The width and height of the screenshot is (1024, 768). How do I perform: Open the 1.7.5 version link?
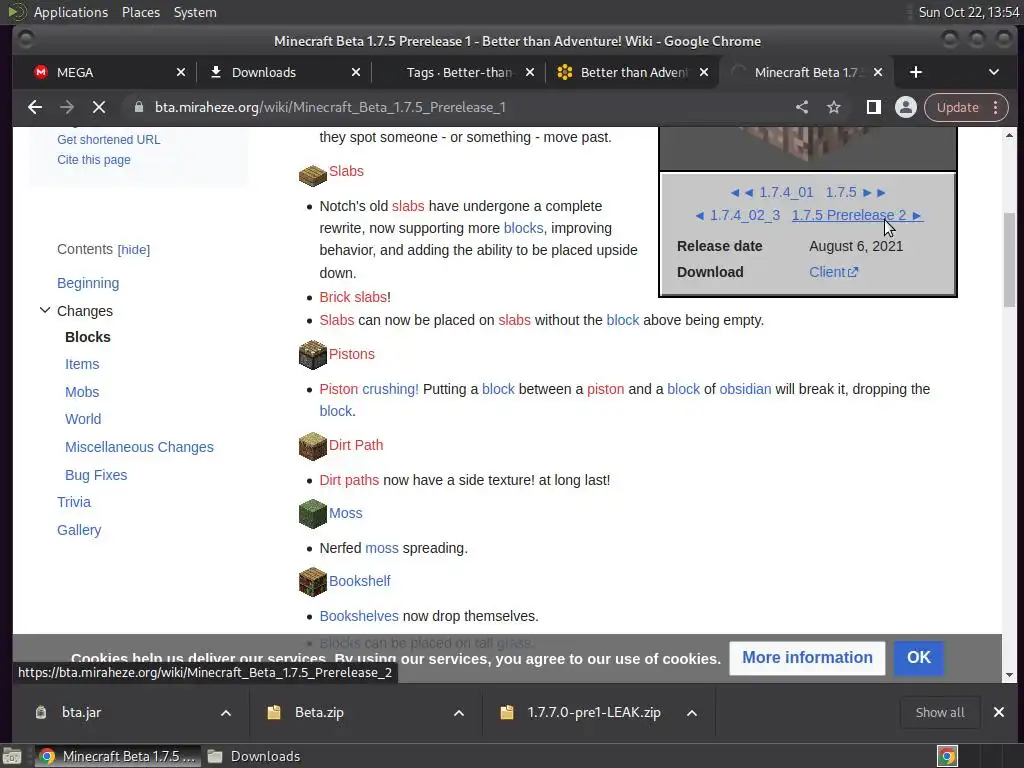click(856, 193)
